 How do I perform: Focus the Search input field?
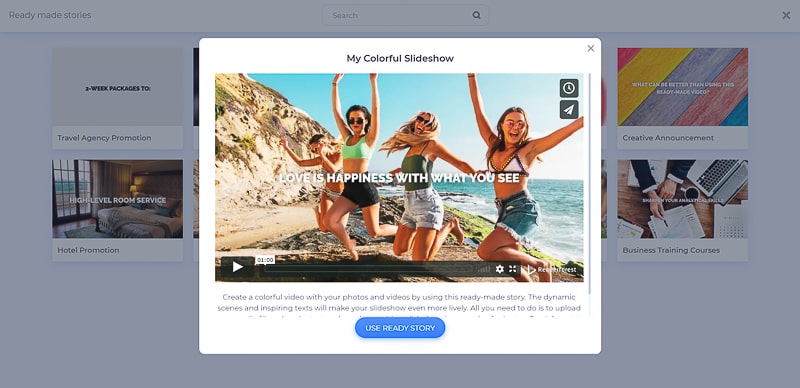click(406, 15)
